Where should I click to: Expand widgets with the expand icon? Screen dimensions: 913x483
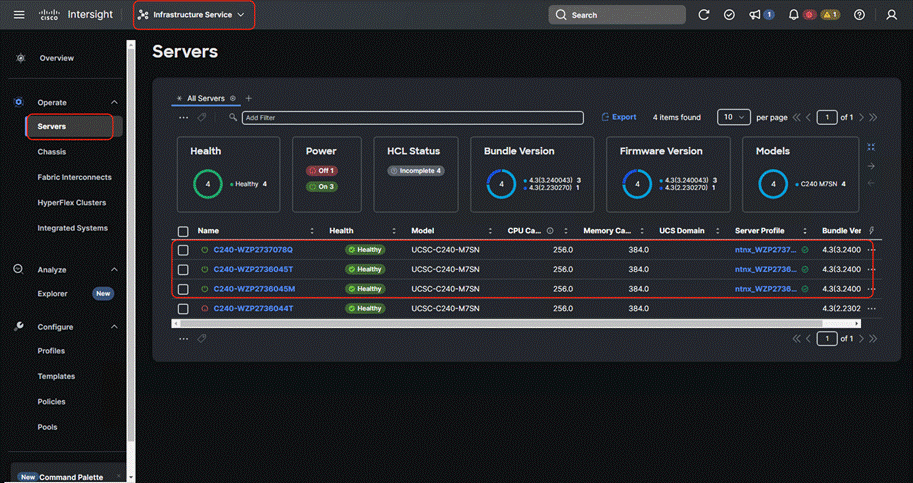871,147
